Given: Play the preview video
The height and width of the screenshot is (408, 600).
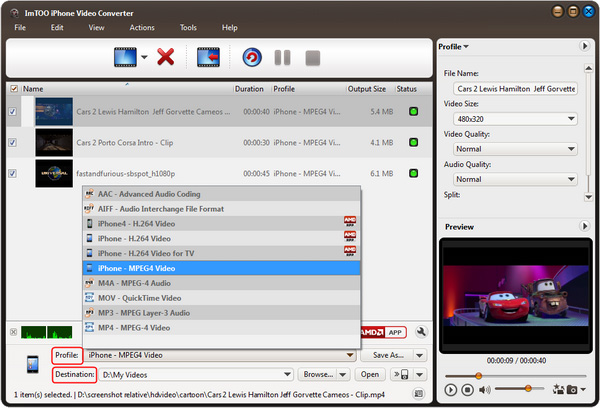Looking at the screenshot, I should point(451,390).
